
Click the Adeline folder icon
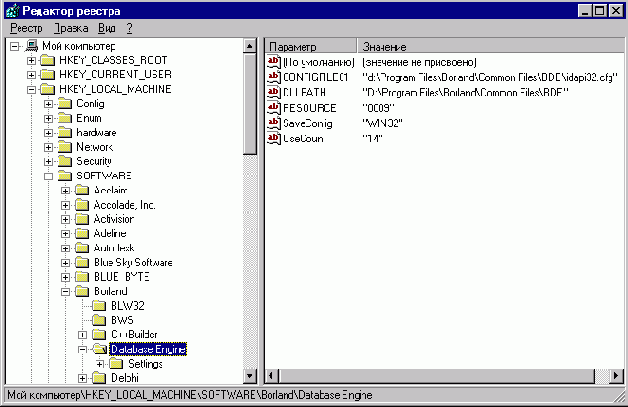82,234
